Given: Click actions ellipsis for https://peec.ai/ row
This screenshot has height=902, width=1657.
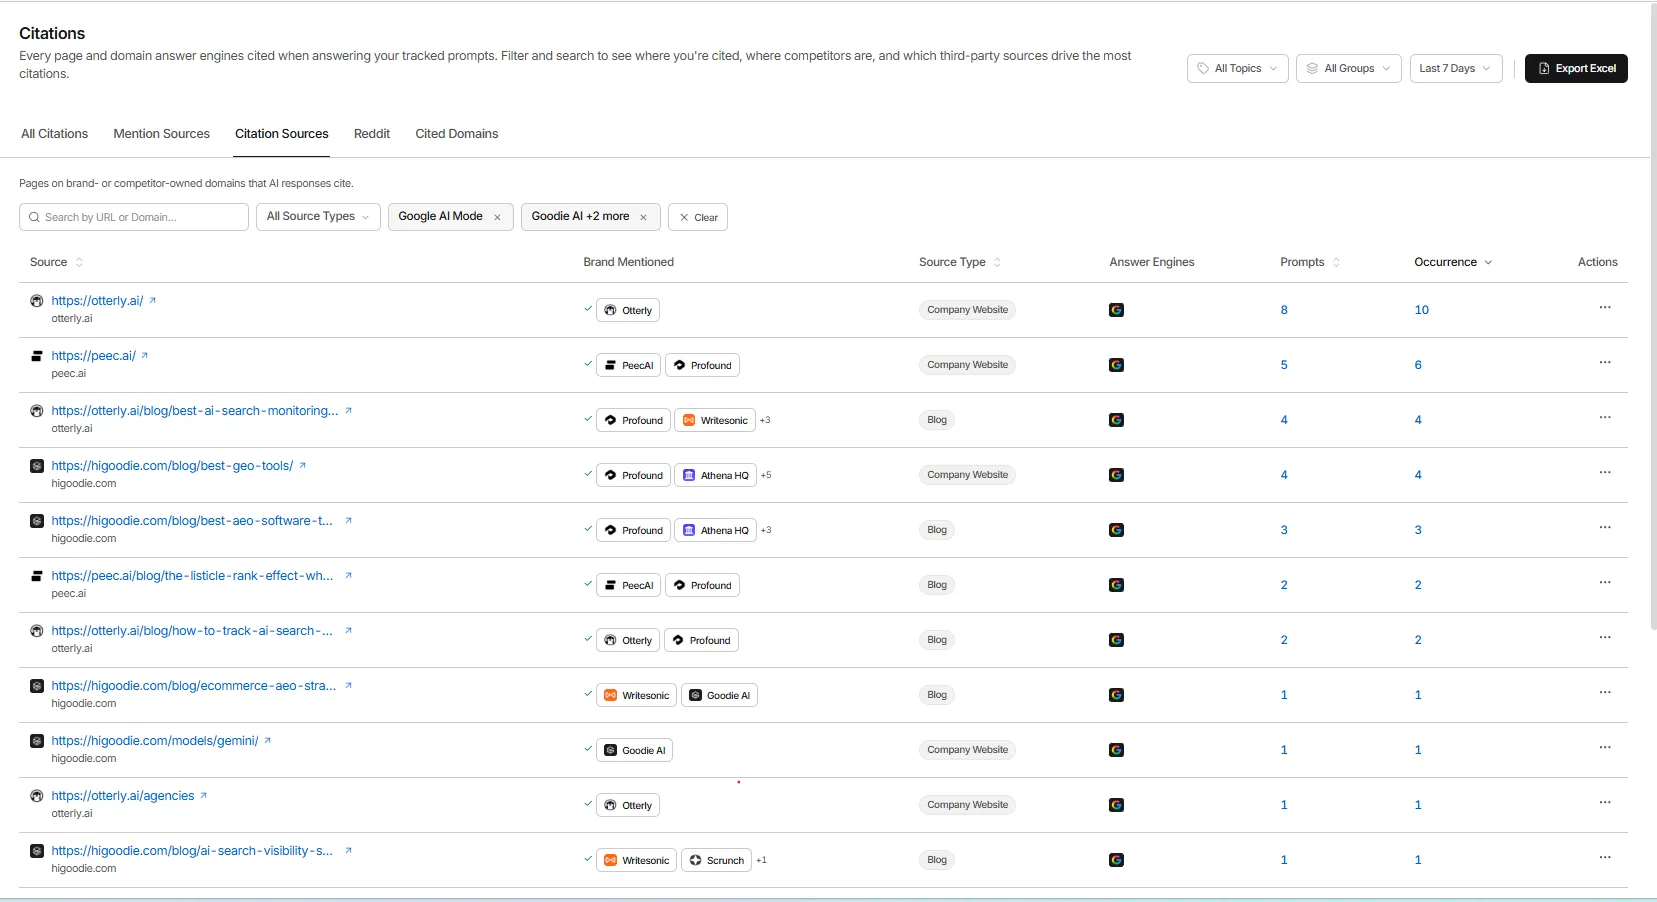Looking at the screenshot, I should click(1605, 363).
